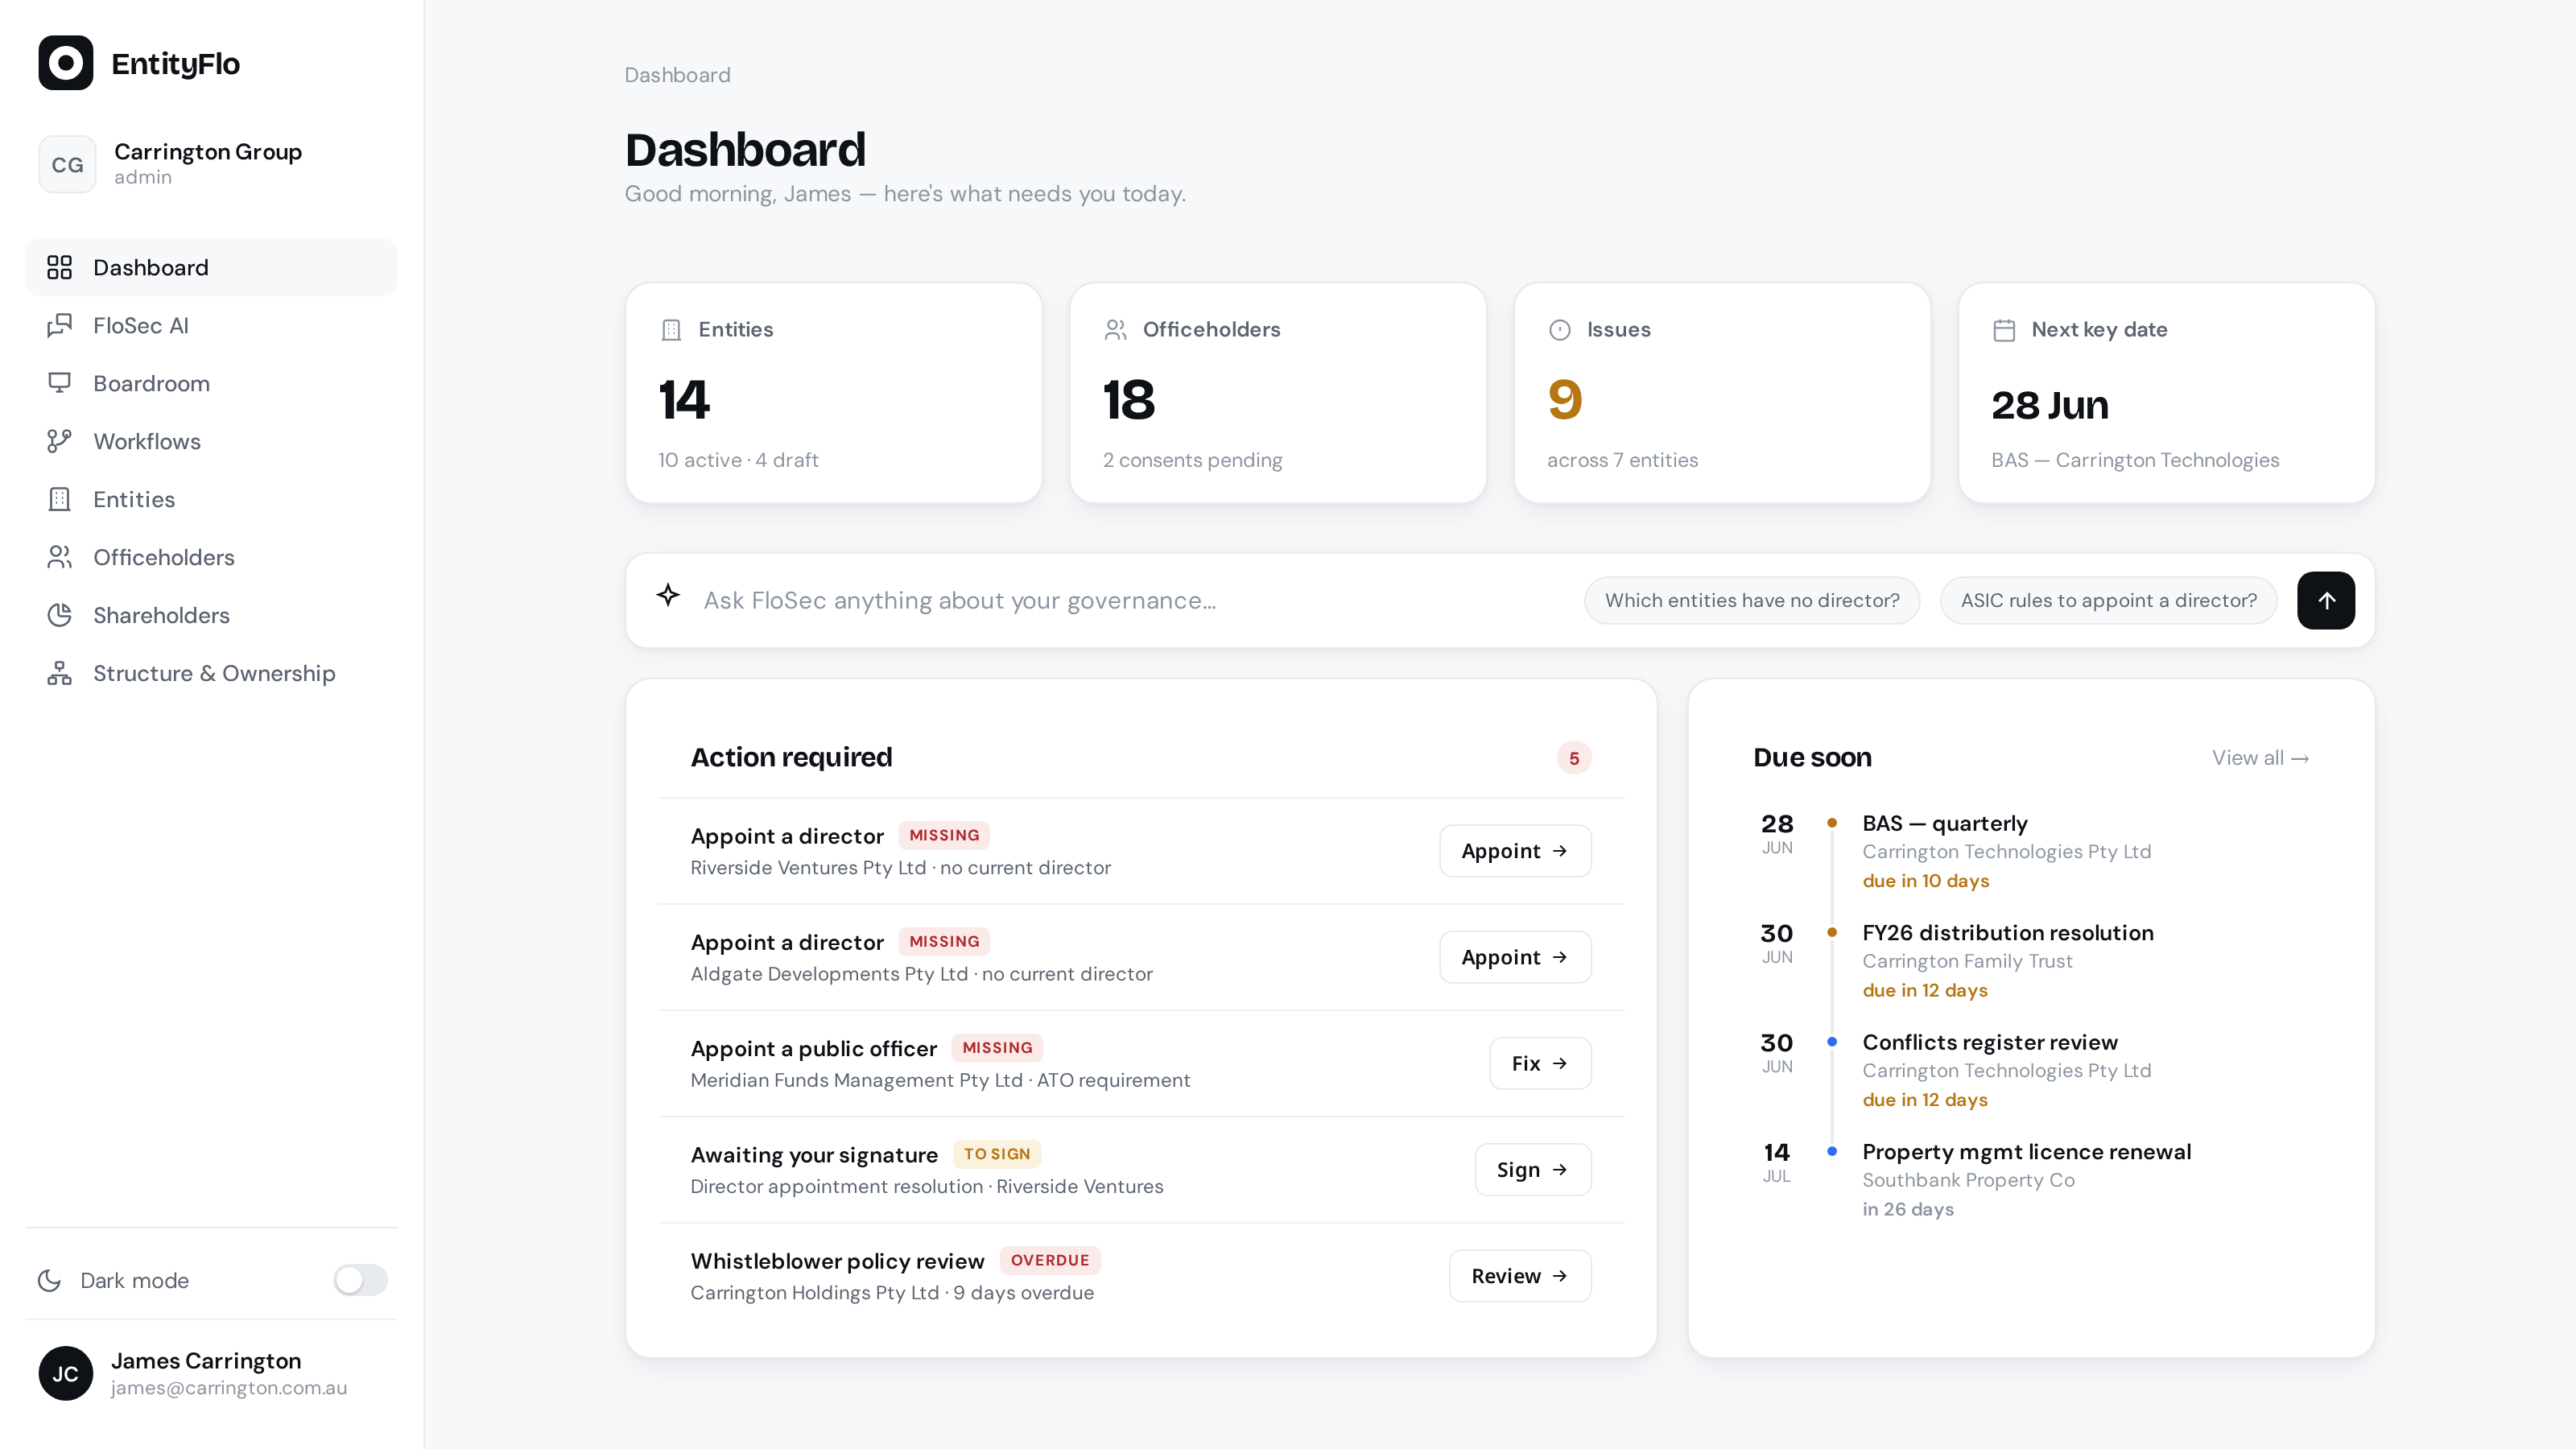This screenshot has height=1449, width=2576.
Task: Click 'Aldgate Developments Pty Ltd · no current director'
Action: coord(921,974)
